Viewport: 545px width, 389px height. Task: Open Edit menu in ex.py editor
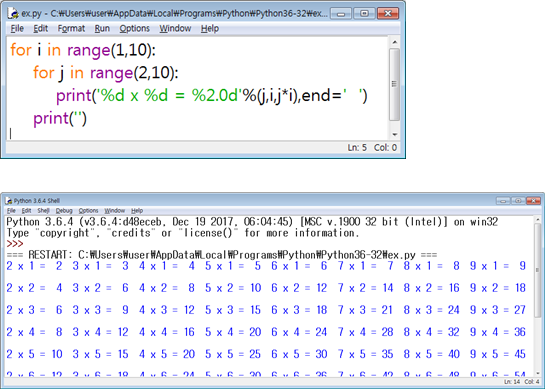(x=40, y=28)
